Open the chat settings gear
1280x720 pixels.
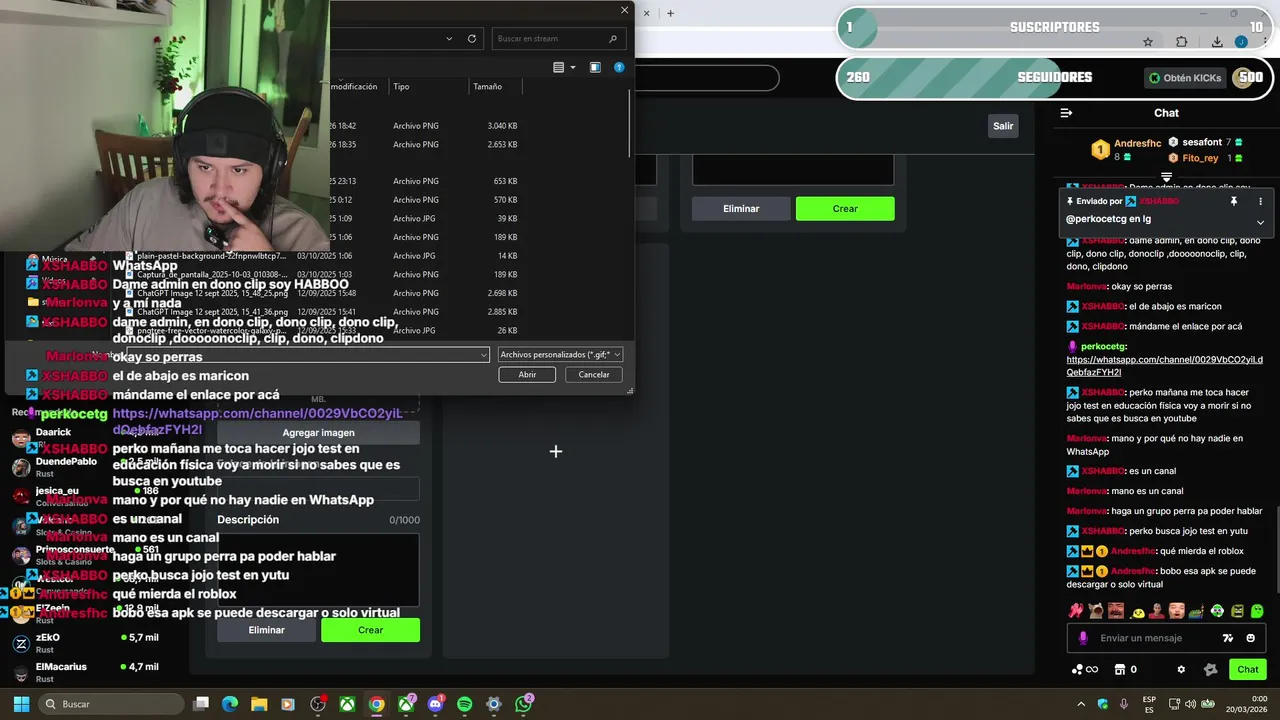coord(1181,669)
